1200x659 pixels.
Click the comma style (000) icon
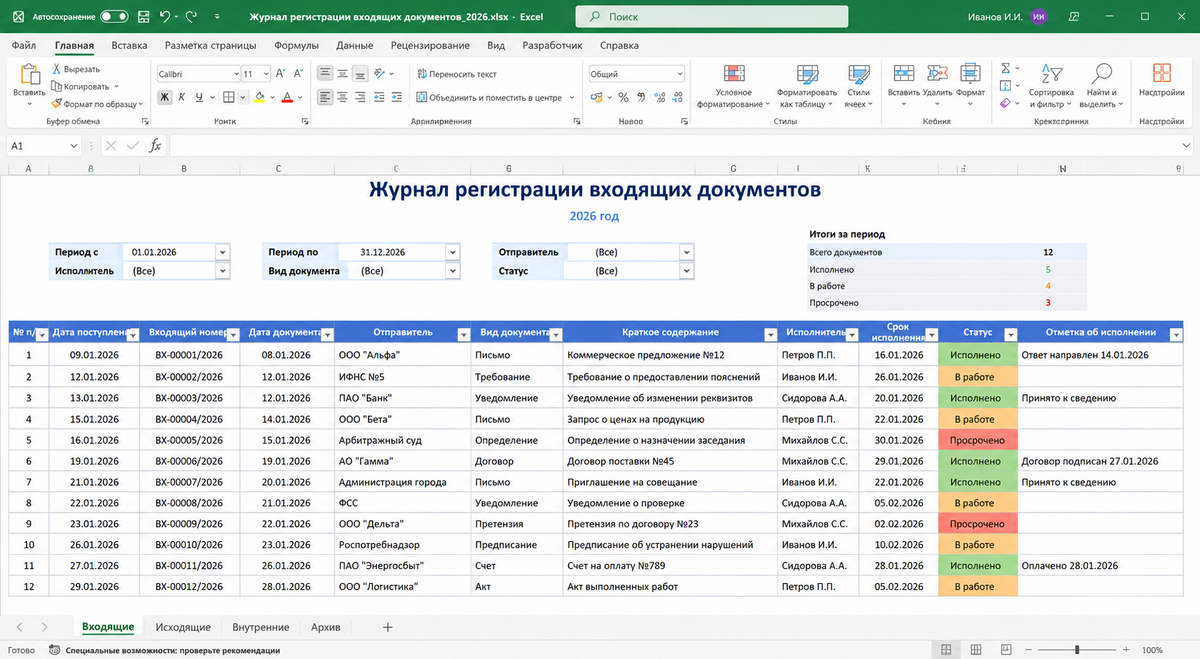coord(641,97)
